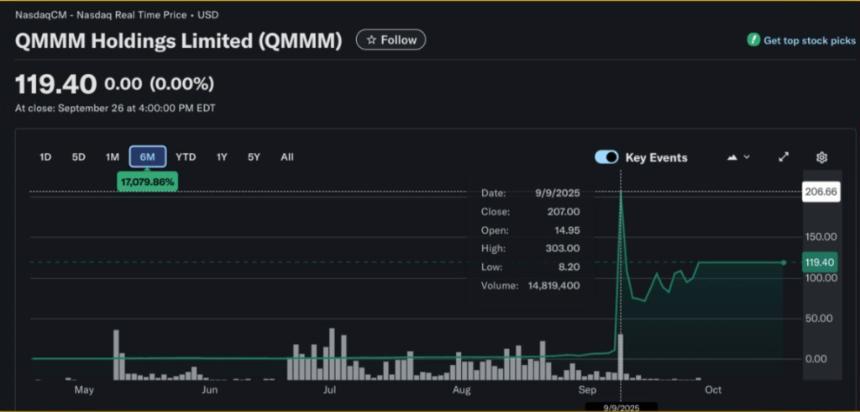Click the 150.00 axis label
The width and height of the screenshot is (860, 412).
[821, 237]
